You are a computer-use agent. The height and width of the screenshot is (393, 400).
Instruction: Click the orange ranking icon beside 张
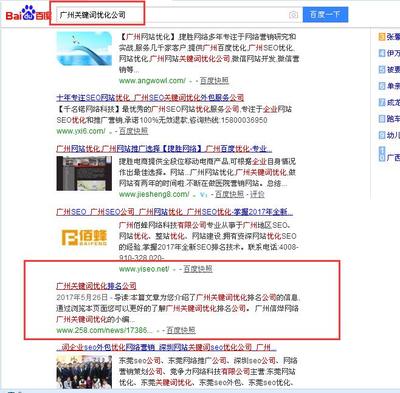click(382, 37)
